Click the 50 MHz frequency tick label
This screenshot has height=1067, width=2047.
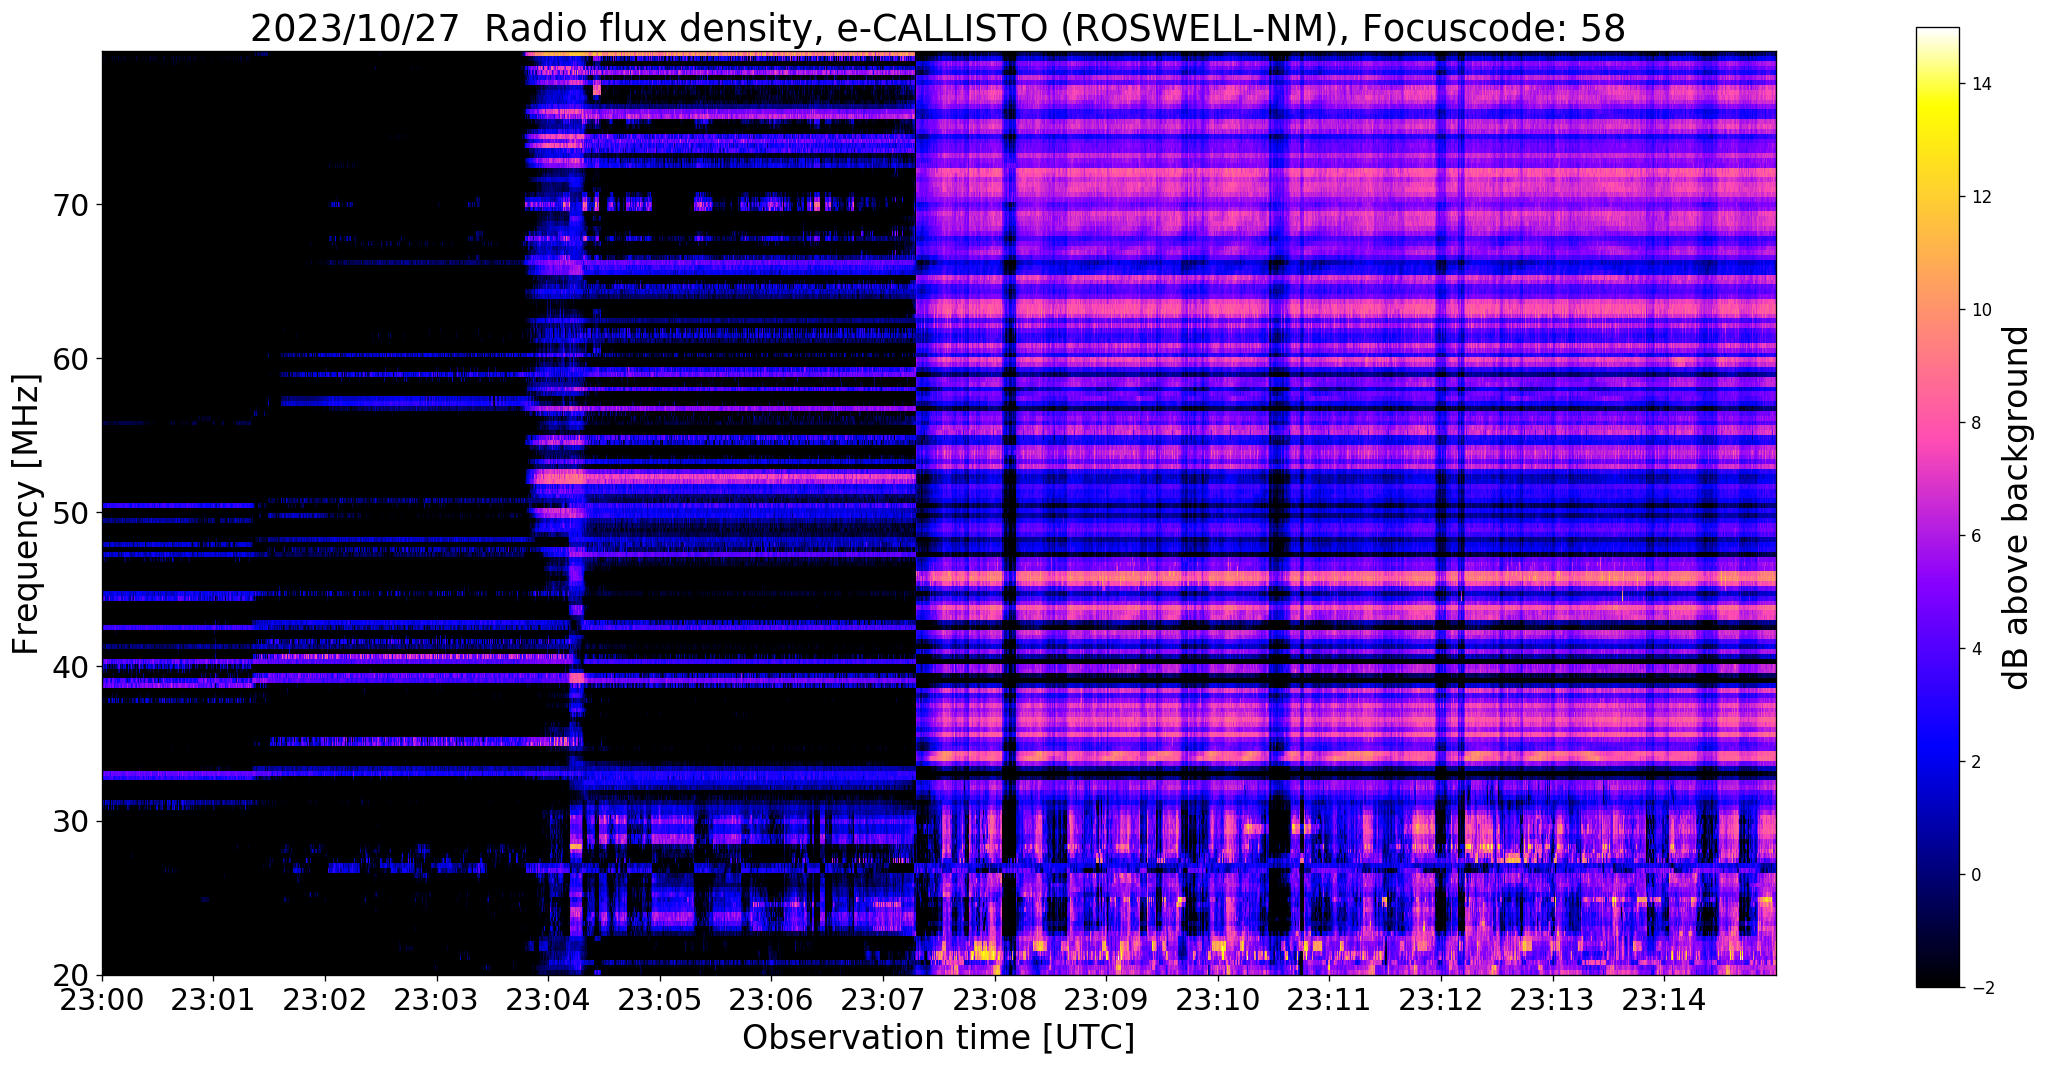pyautogui.click(x=69, y=513)
